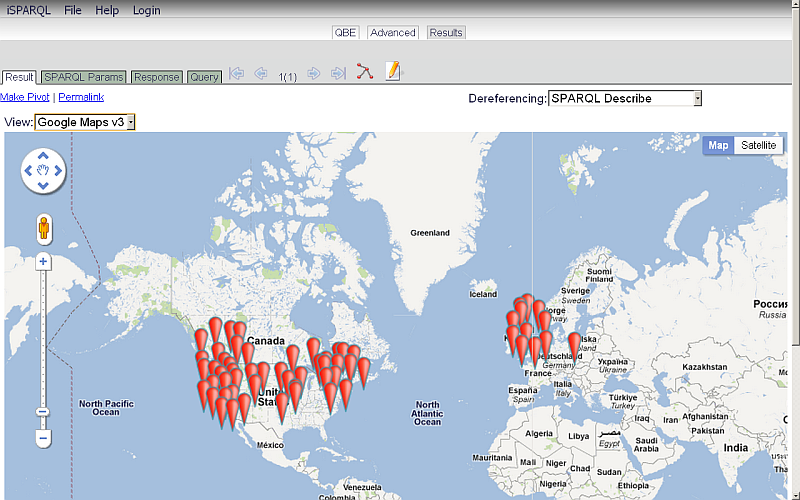Open the Help menu
Image resolution: width=800 pixels, height=500 pixels.
[107, 10]
